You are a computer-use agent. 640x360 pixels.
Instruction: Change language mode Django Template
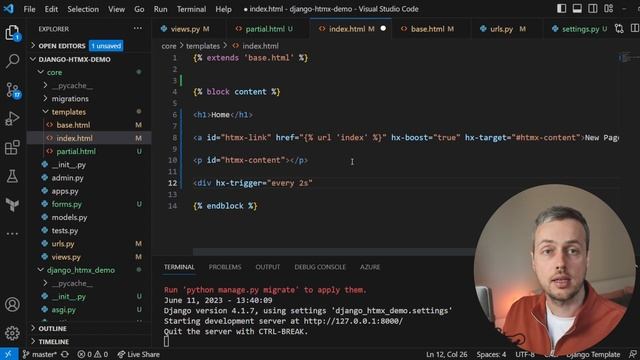[x=593, y=354]
